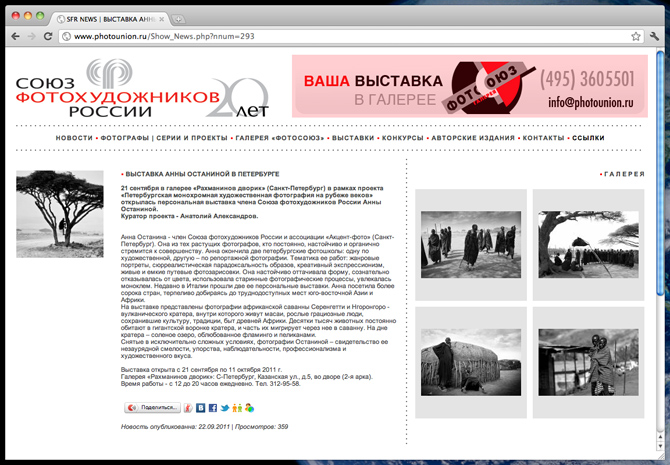Open the КОНКУРСЫ menu item

pyautogui.click(x=403, y=138)
